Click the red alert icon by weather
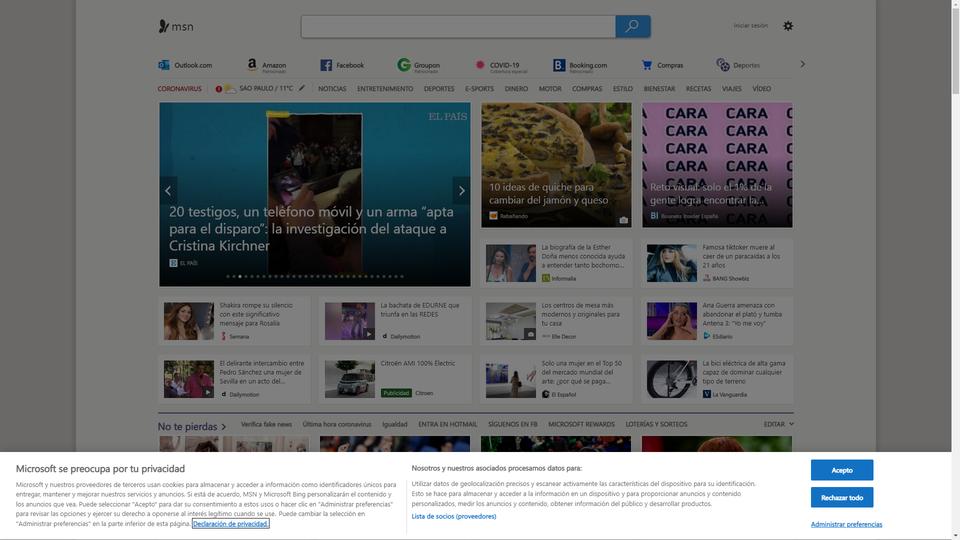This screenshot has height=540, width=960. [219, 89]
